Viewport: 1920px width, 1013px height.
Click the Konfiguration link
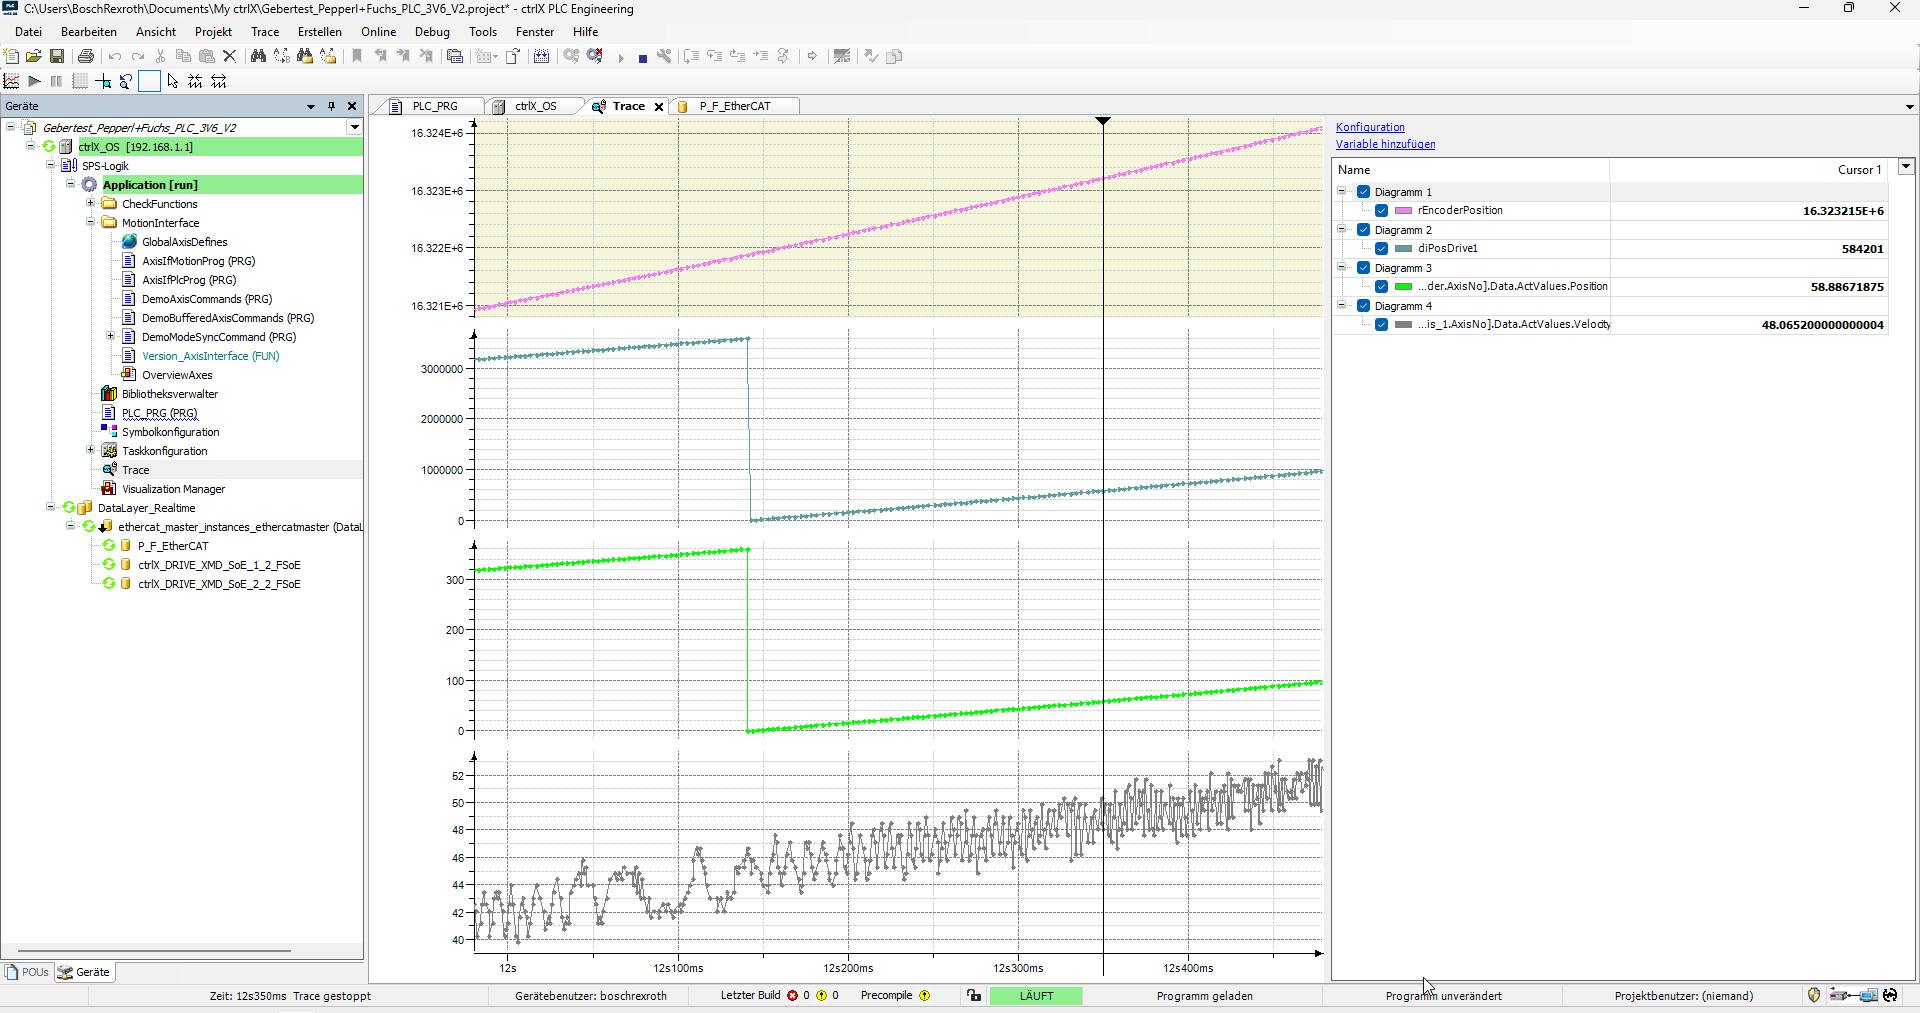point(1370,127)
